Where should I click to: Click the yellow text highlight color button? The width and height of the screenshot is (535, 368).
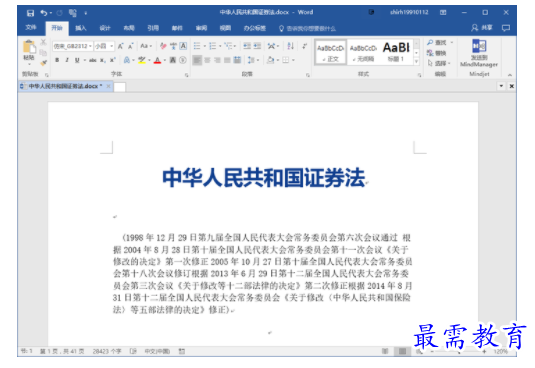(142, 60)
